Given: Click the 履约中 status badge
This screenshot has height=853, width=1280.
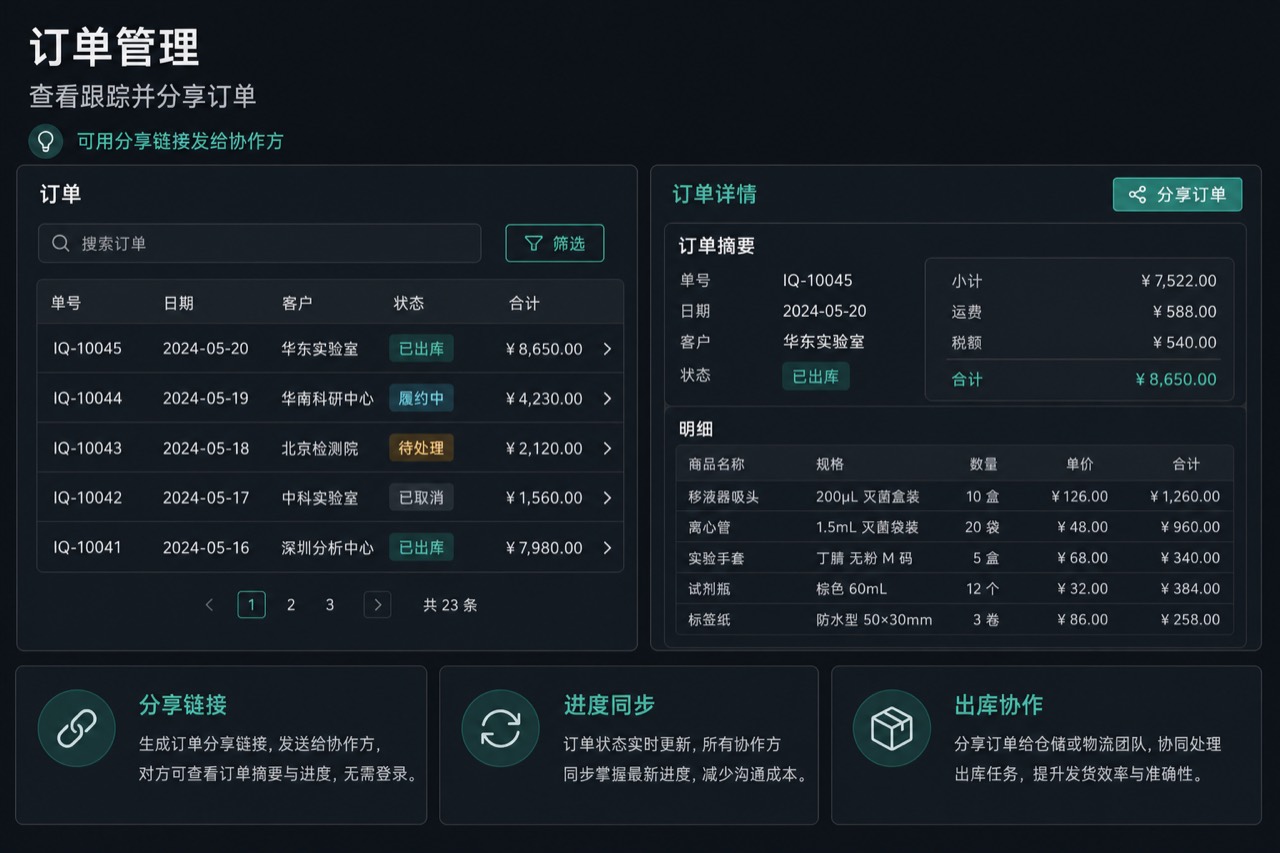Looking at the screenshot, I should (x=421, y=398).
